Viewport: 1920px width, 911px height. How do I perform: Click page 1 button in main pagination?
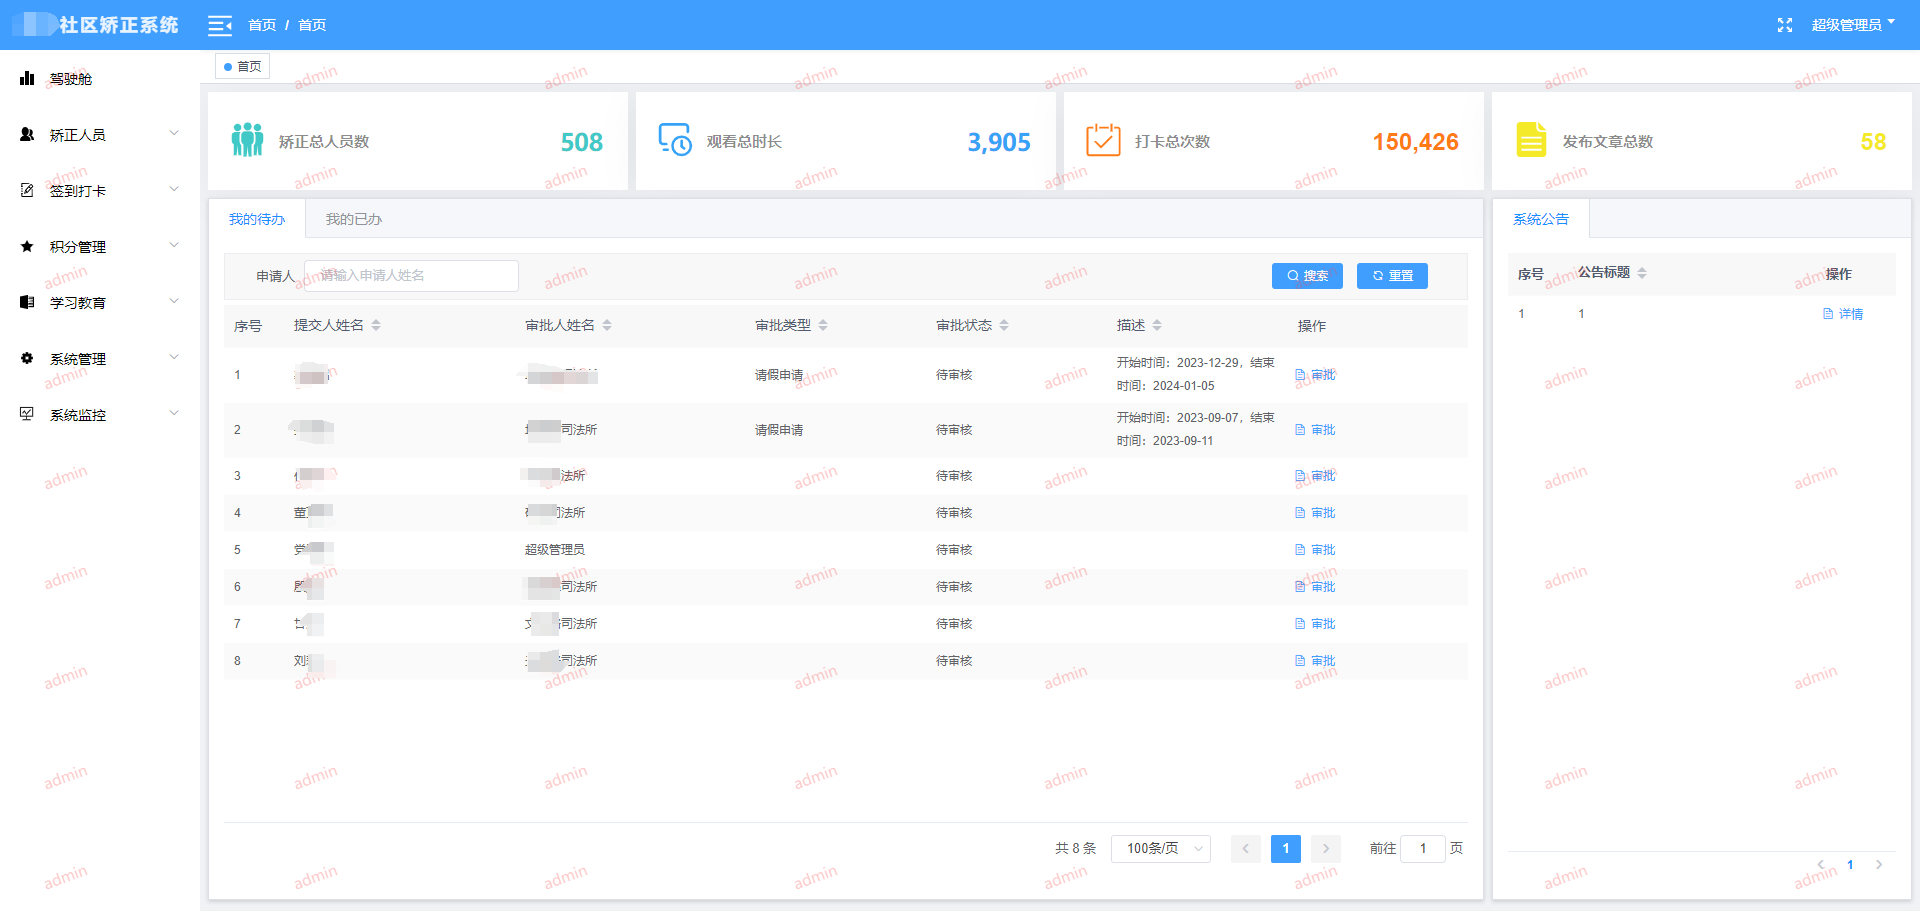click(x=1286, y=849)
